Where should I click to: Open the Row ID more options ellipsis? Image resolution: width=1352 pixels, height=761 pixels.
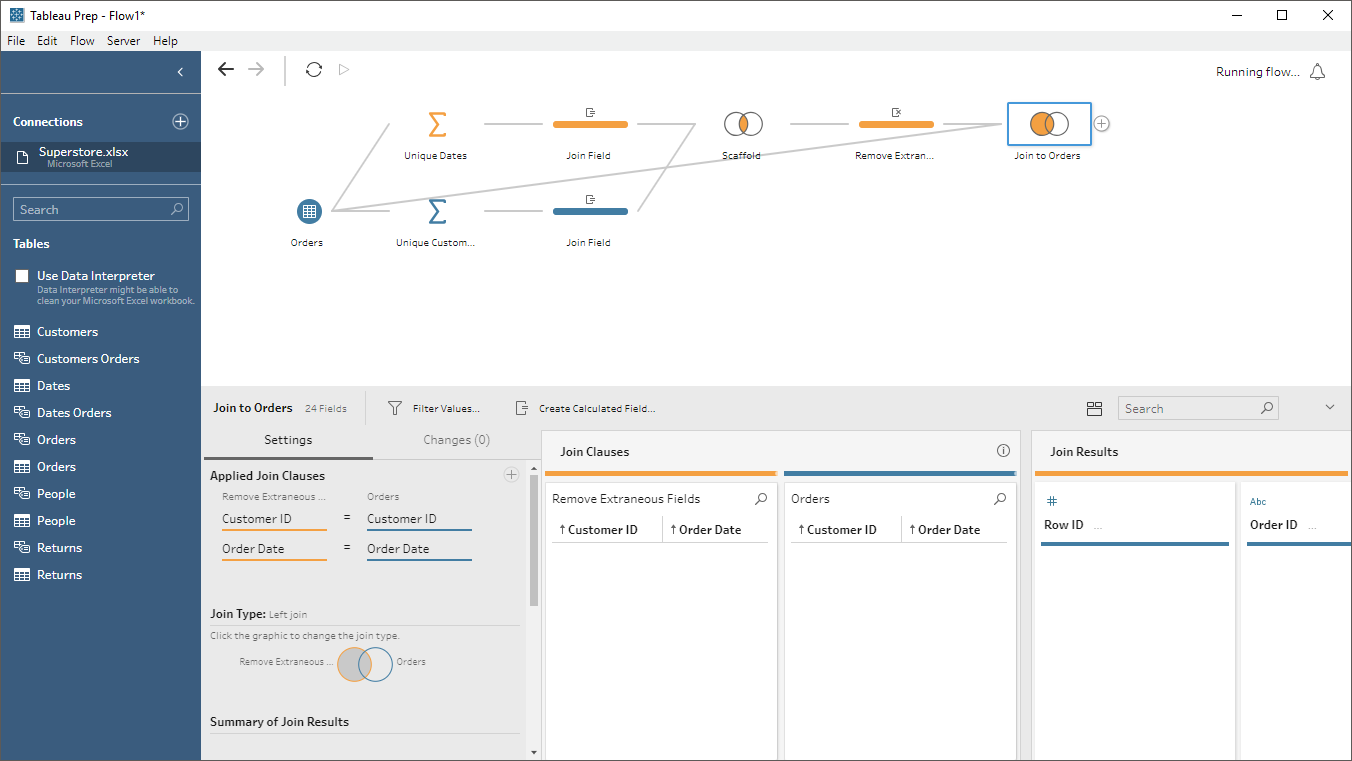pyautogui.click(x=1098, y=526)
